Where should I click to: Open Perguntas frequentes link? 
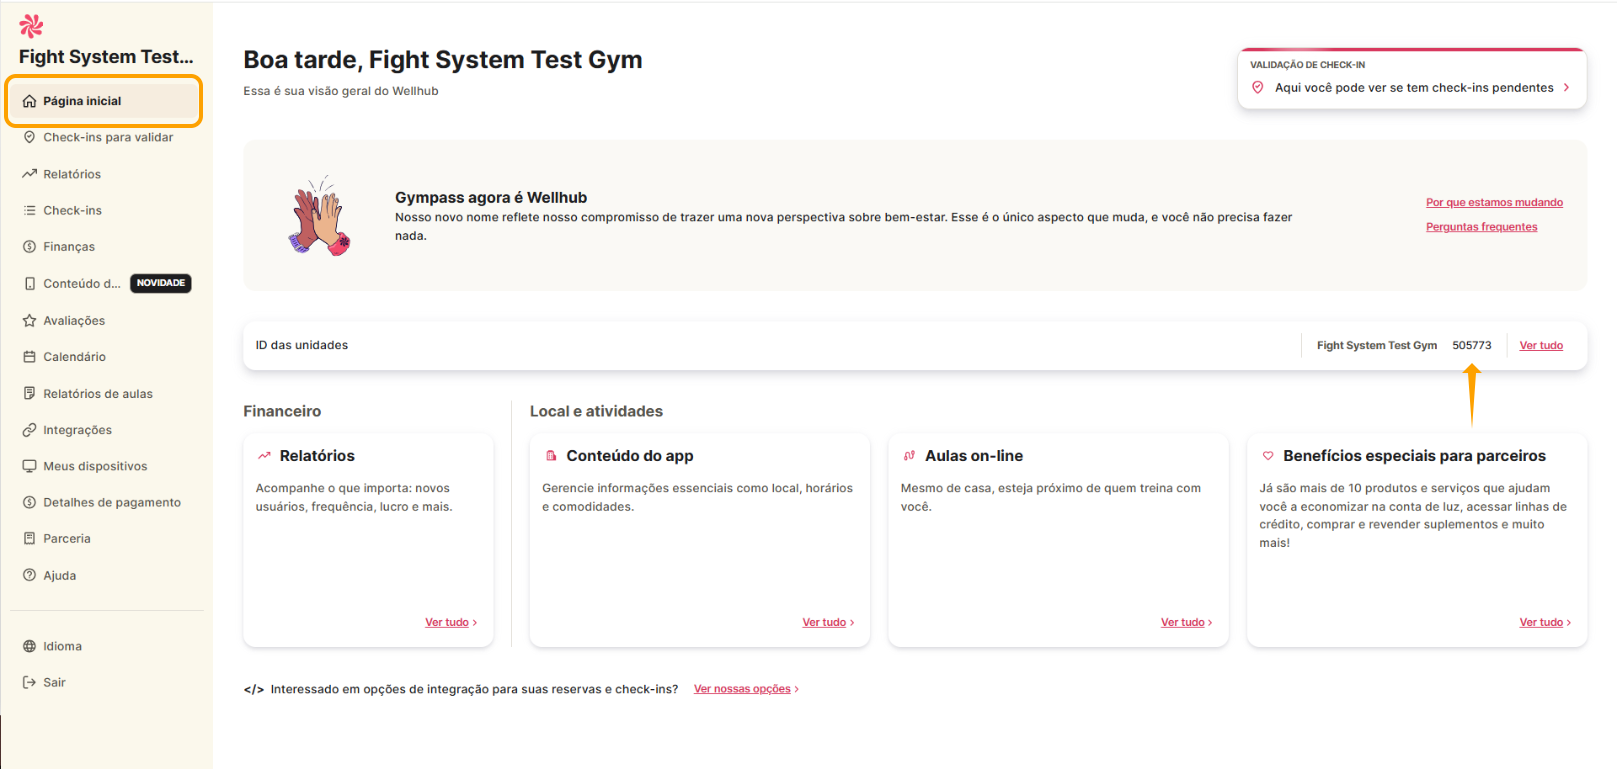point(1481,227)
